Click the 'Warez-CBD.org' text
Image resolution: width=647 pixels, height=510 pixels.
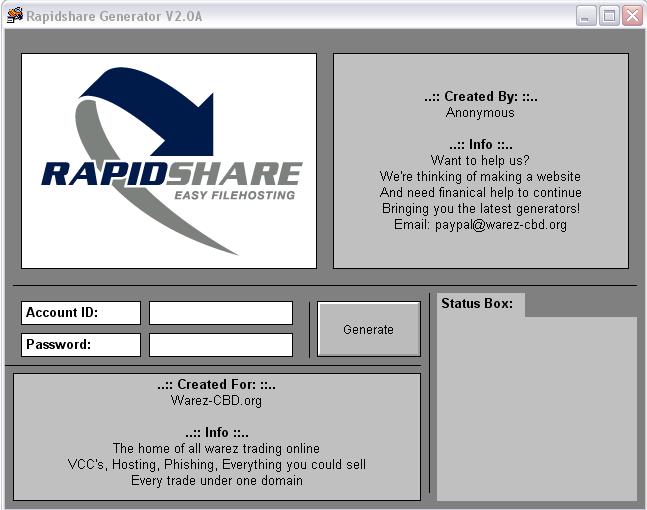pyautogui.click(x=216, y=400)
